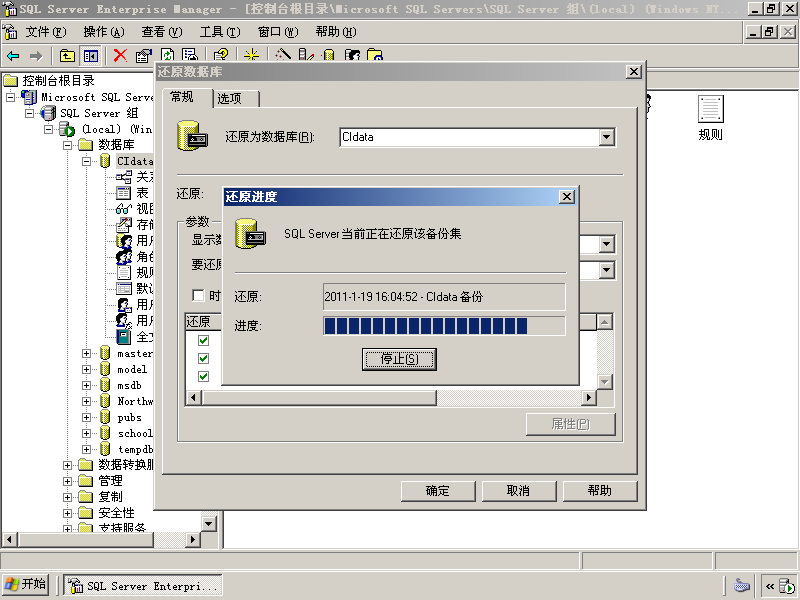This screenshot has width=800, height=600.
Task: Expand the model database node
Action: point(86,369)
